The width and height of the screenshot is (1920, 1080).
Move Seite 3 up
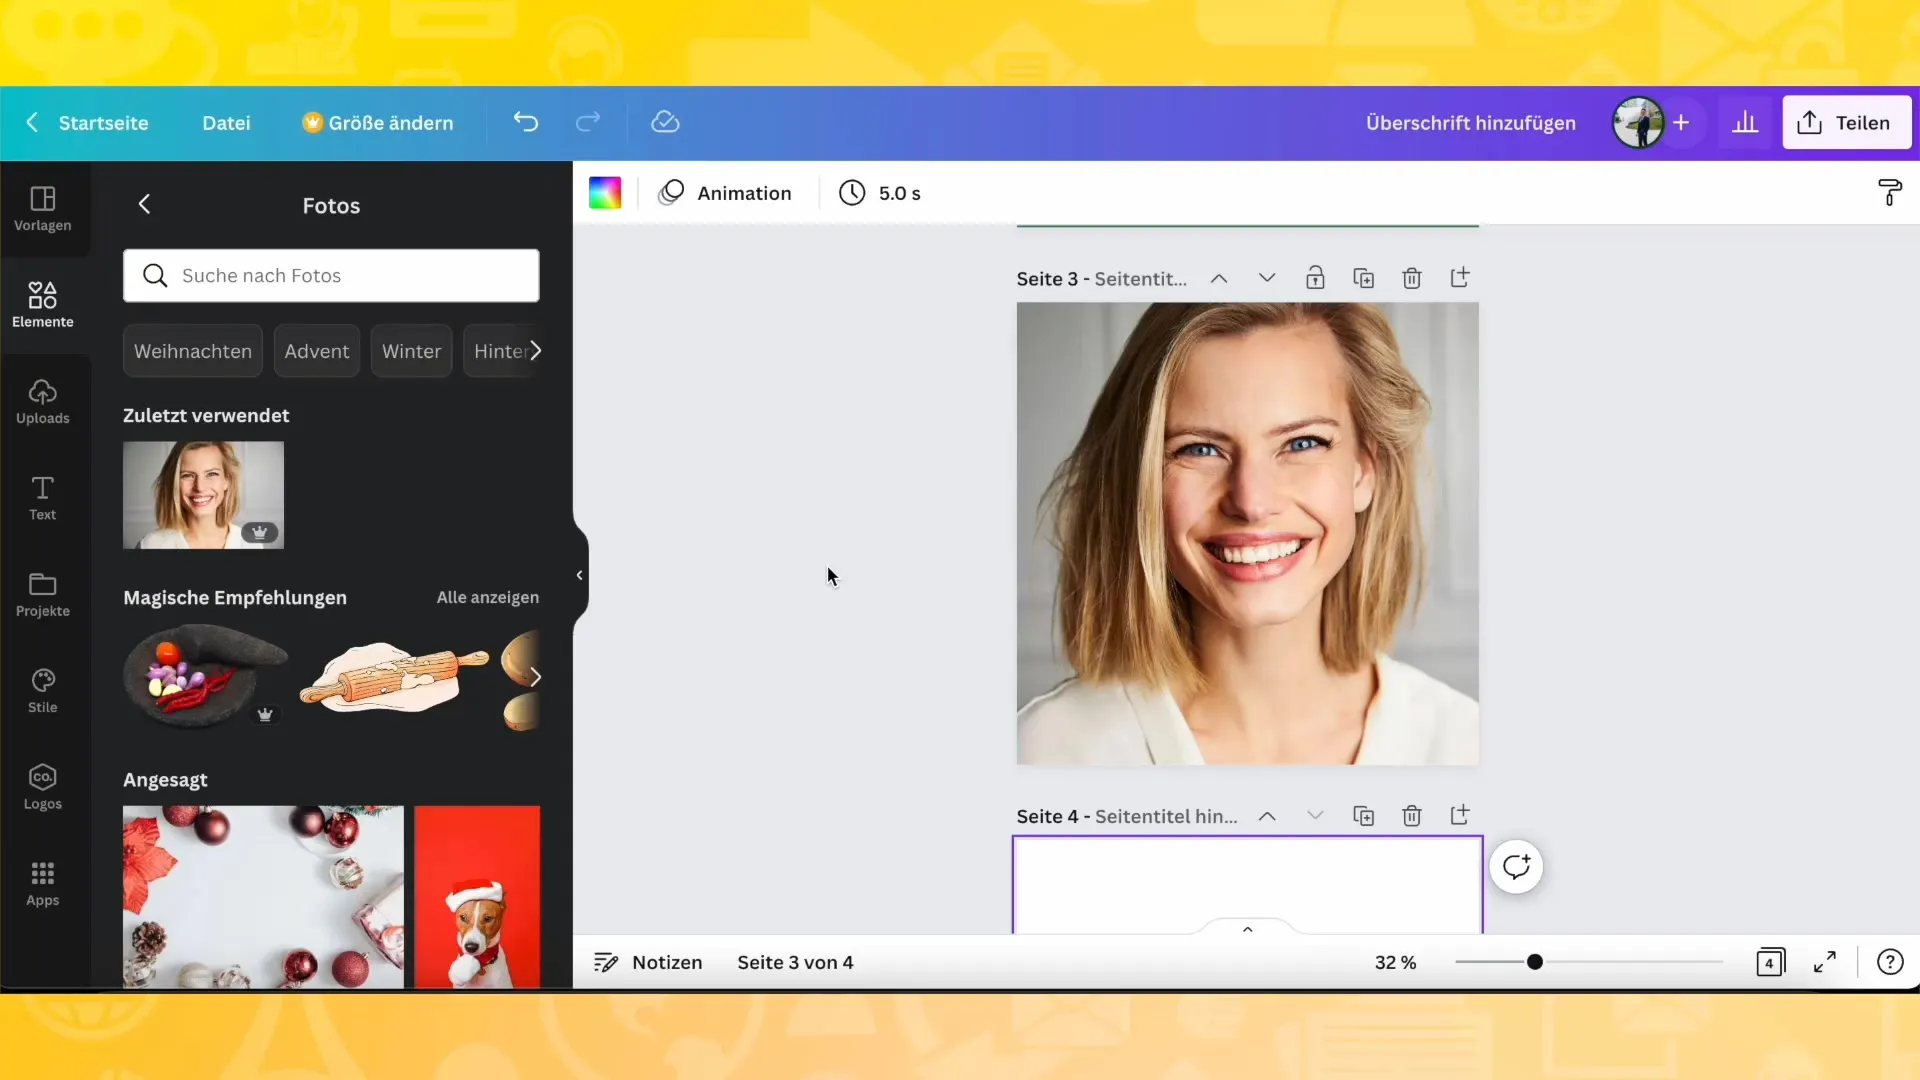click(1218, 278)
